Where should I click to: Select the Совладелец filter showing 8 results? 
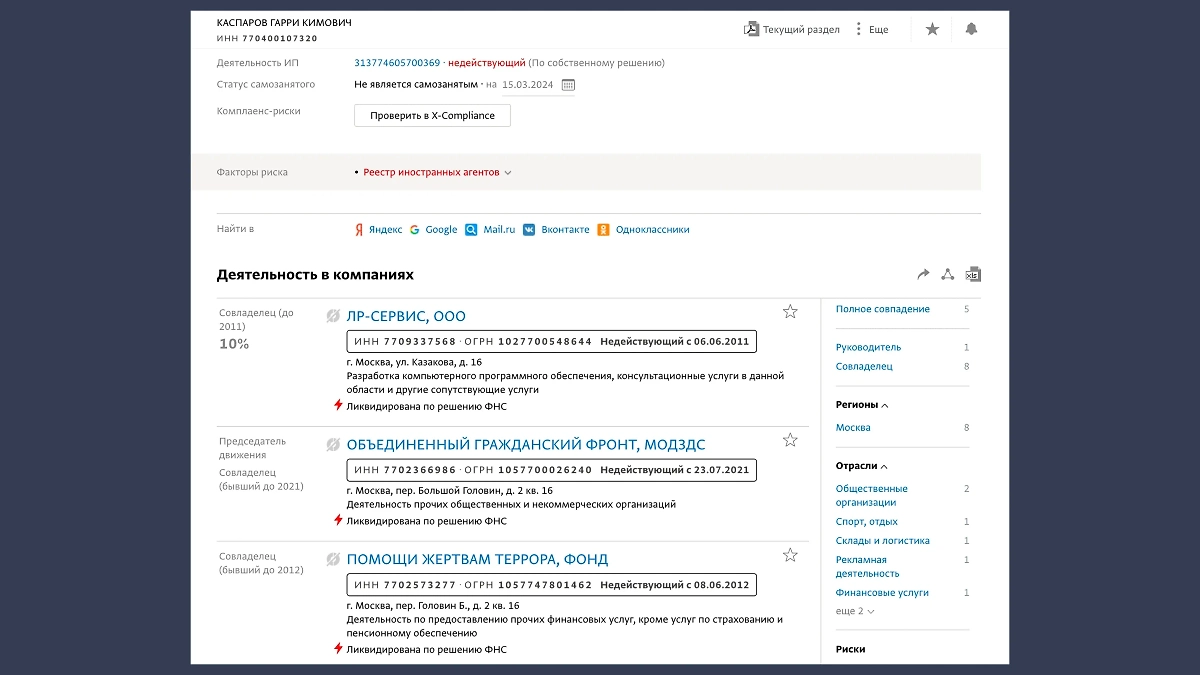[x=863, y=366]
